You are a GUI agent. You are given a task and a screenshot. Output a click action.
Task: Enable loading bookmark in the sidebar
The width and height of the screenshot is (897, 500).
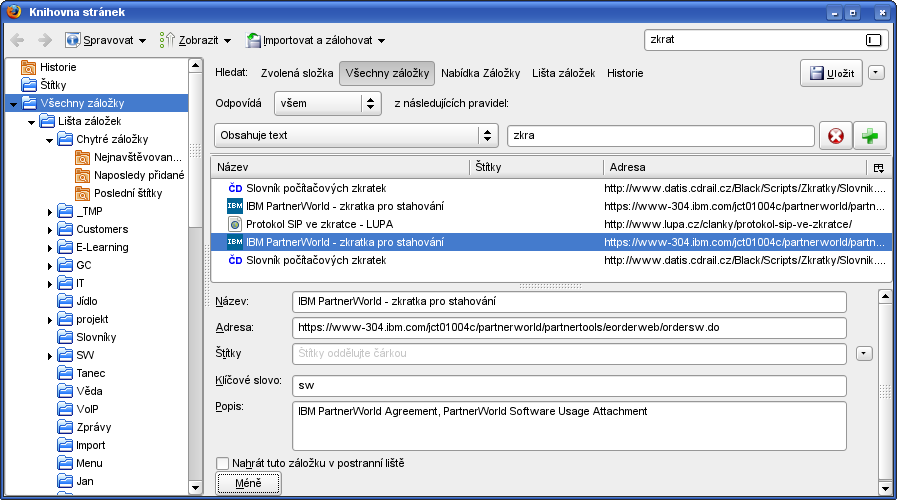(x=223, y=463)
